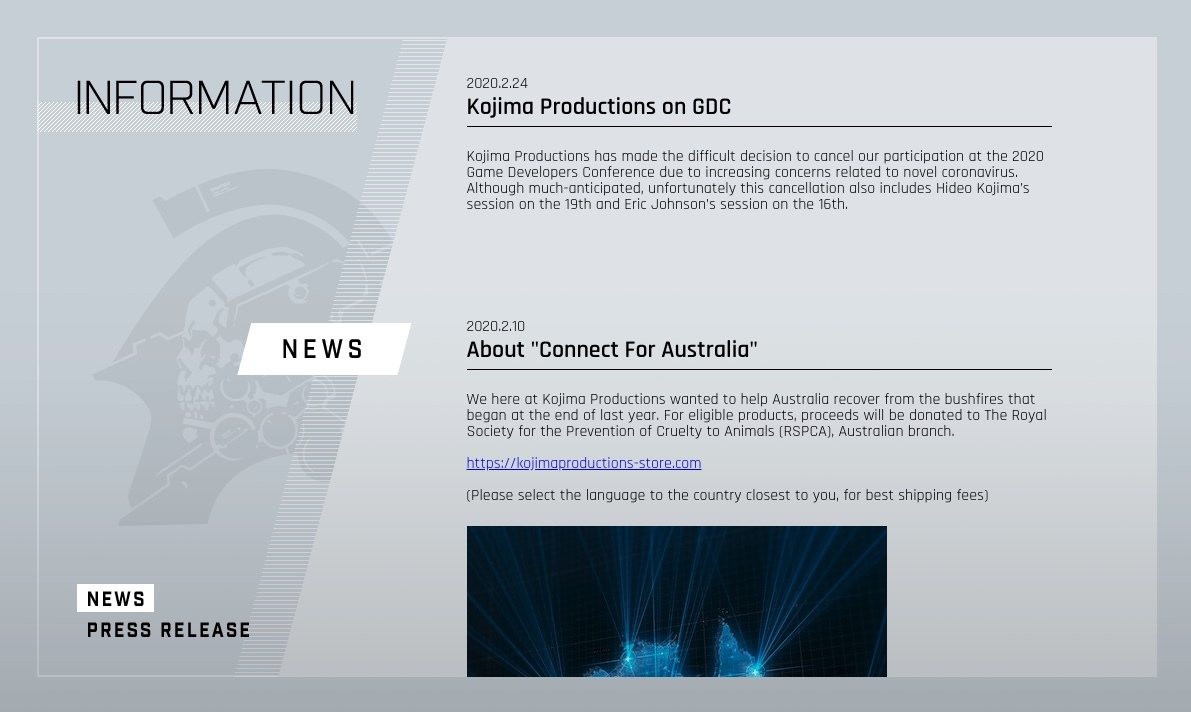Screen dimensions: 1191x712
Task: Select the 2020.2.24 date label
Action: (496, 84)
